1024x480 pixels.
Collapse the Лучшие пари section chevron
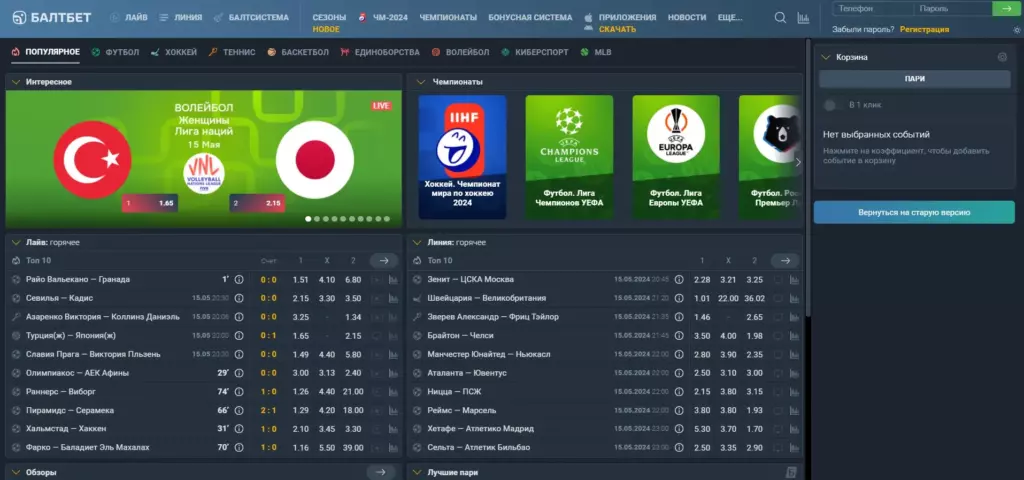[x=417, y=472]
